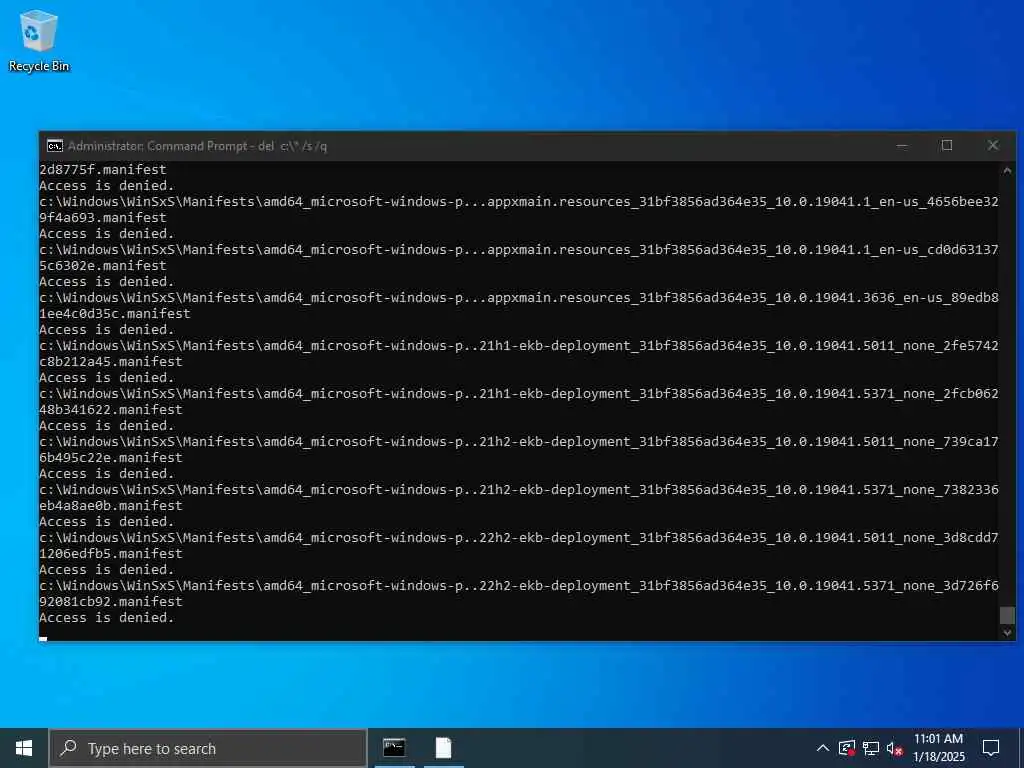The image size is (1024, 768).
Task: Open the Recycle Bin desktop icon
Action: [x=39, y=40]
